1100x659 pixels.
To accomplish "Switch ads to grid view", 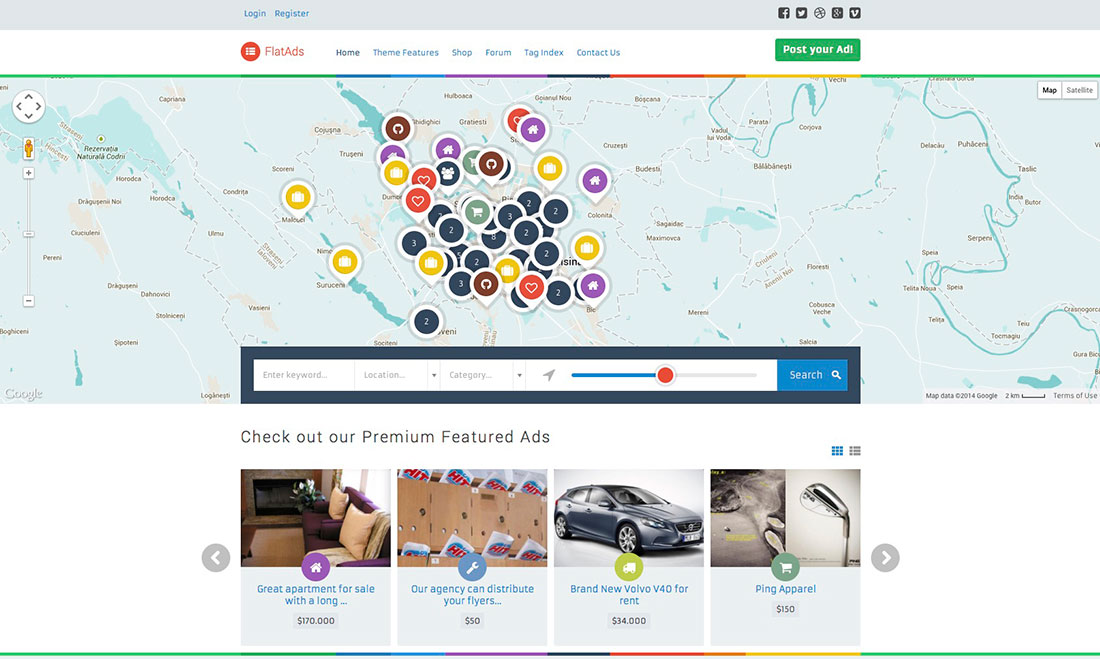I will (x=837, y=450).
